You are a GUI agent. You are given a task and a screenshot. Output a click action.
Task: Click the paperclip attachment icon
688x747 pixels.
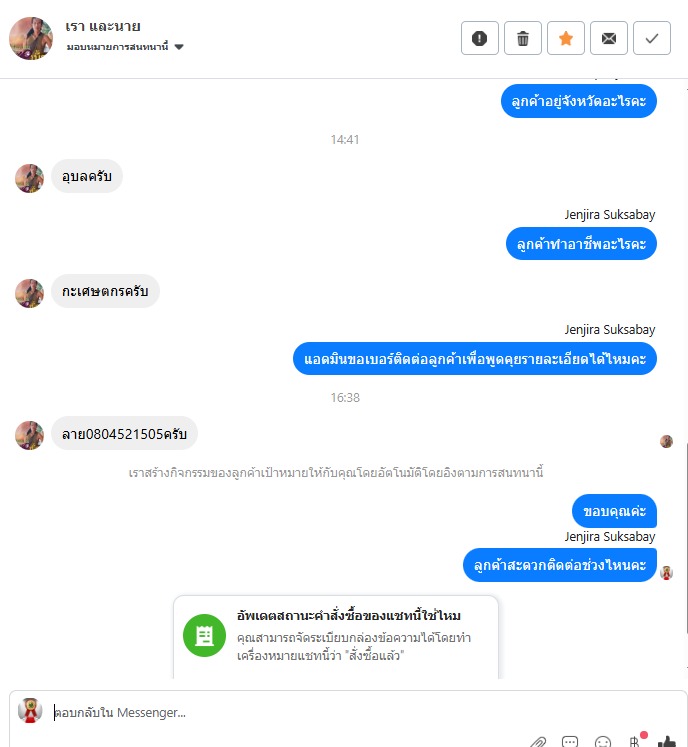coord(538,741)
